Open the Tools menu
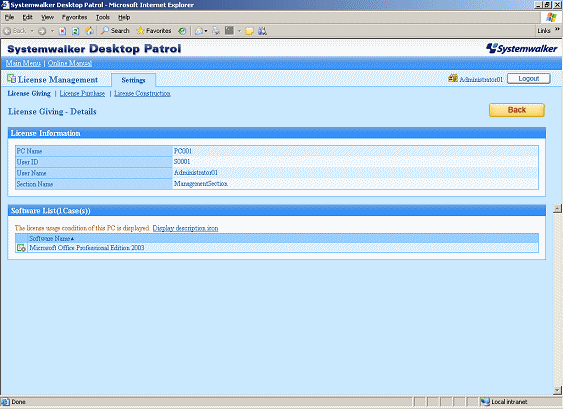This screenshot has height=409, width=563. (x=103, y=17)
